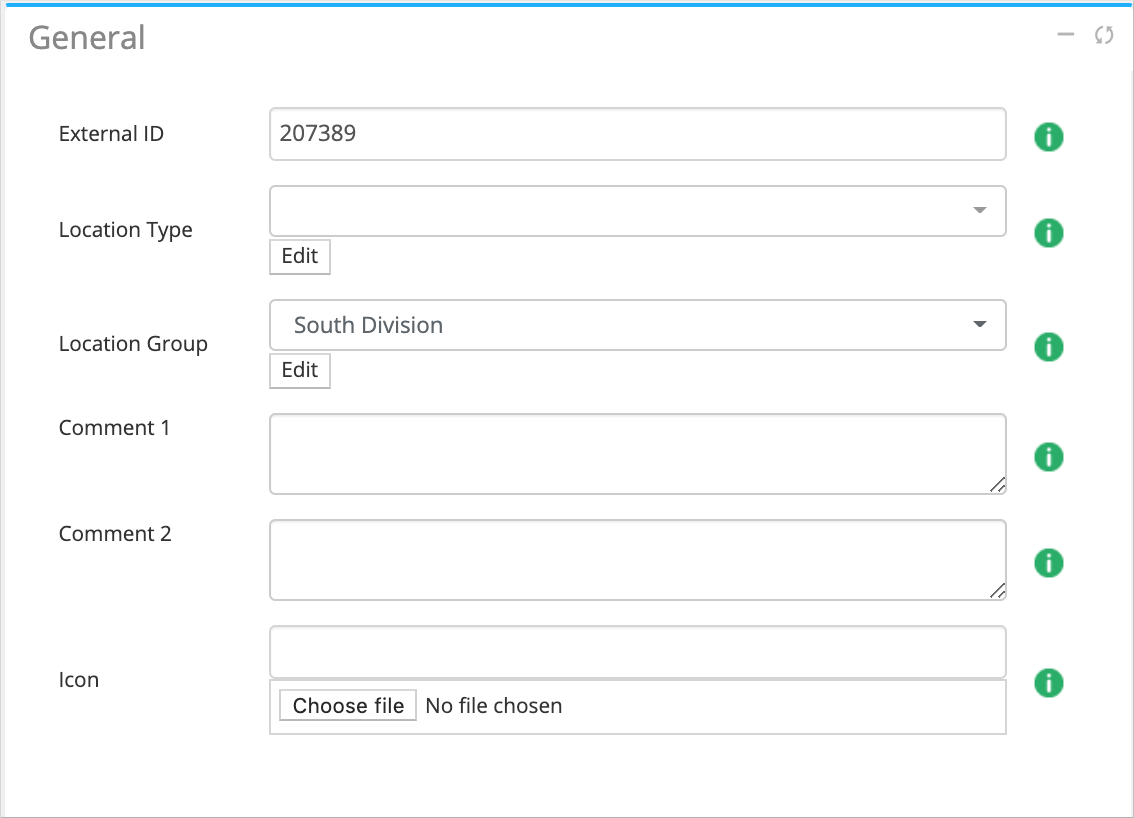
Task: Show help info for Icon field
Action: click(1048, 683)
